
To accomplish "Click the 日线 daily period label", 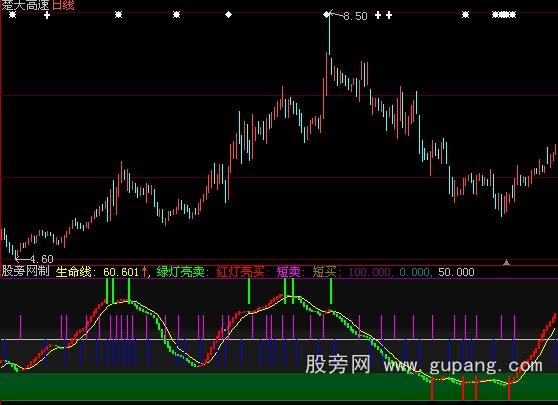I will point(63,5).
